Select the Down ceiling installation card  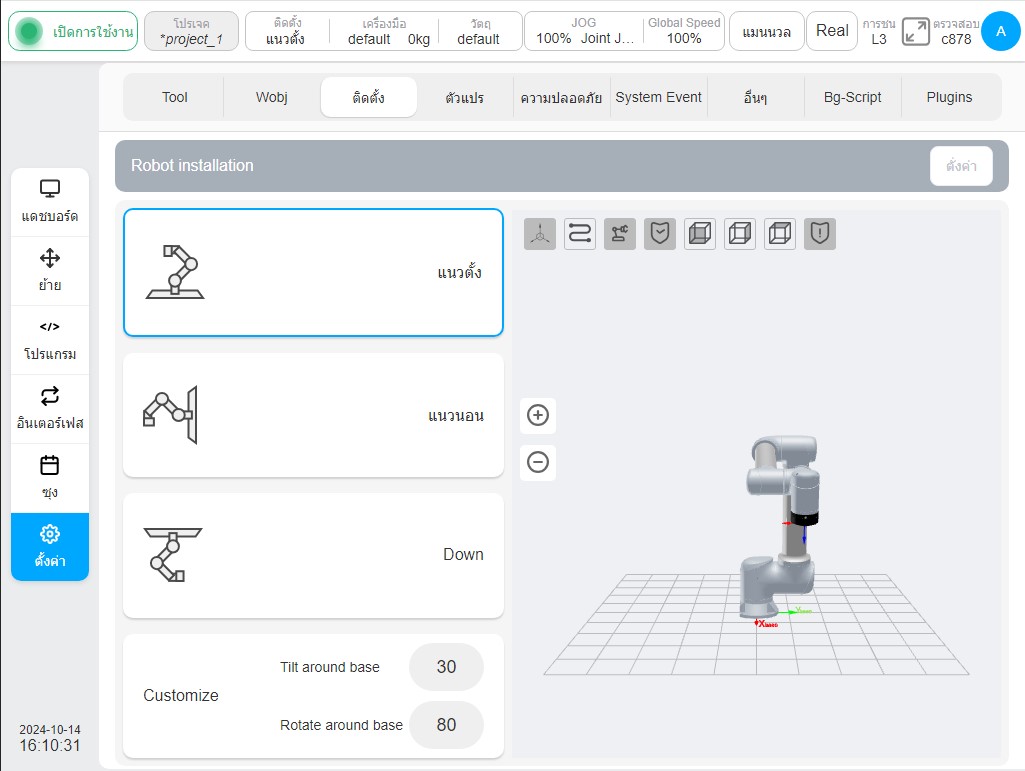click(x=313, y=555)
